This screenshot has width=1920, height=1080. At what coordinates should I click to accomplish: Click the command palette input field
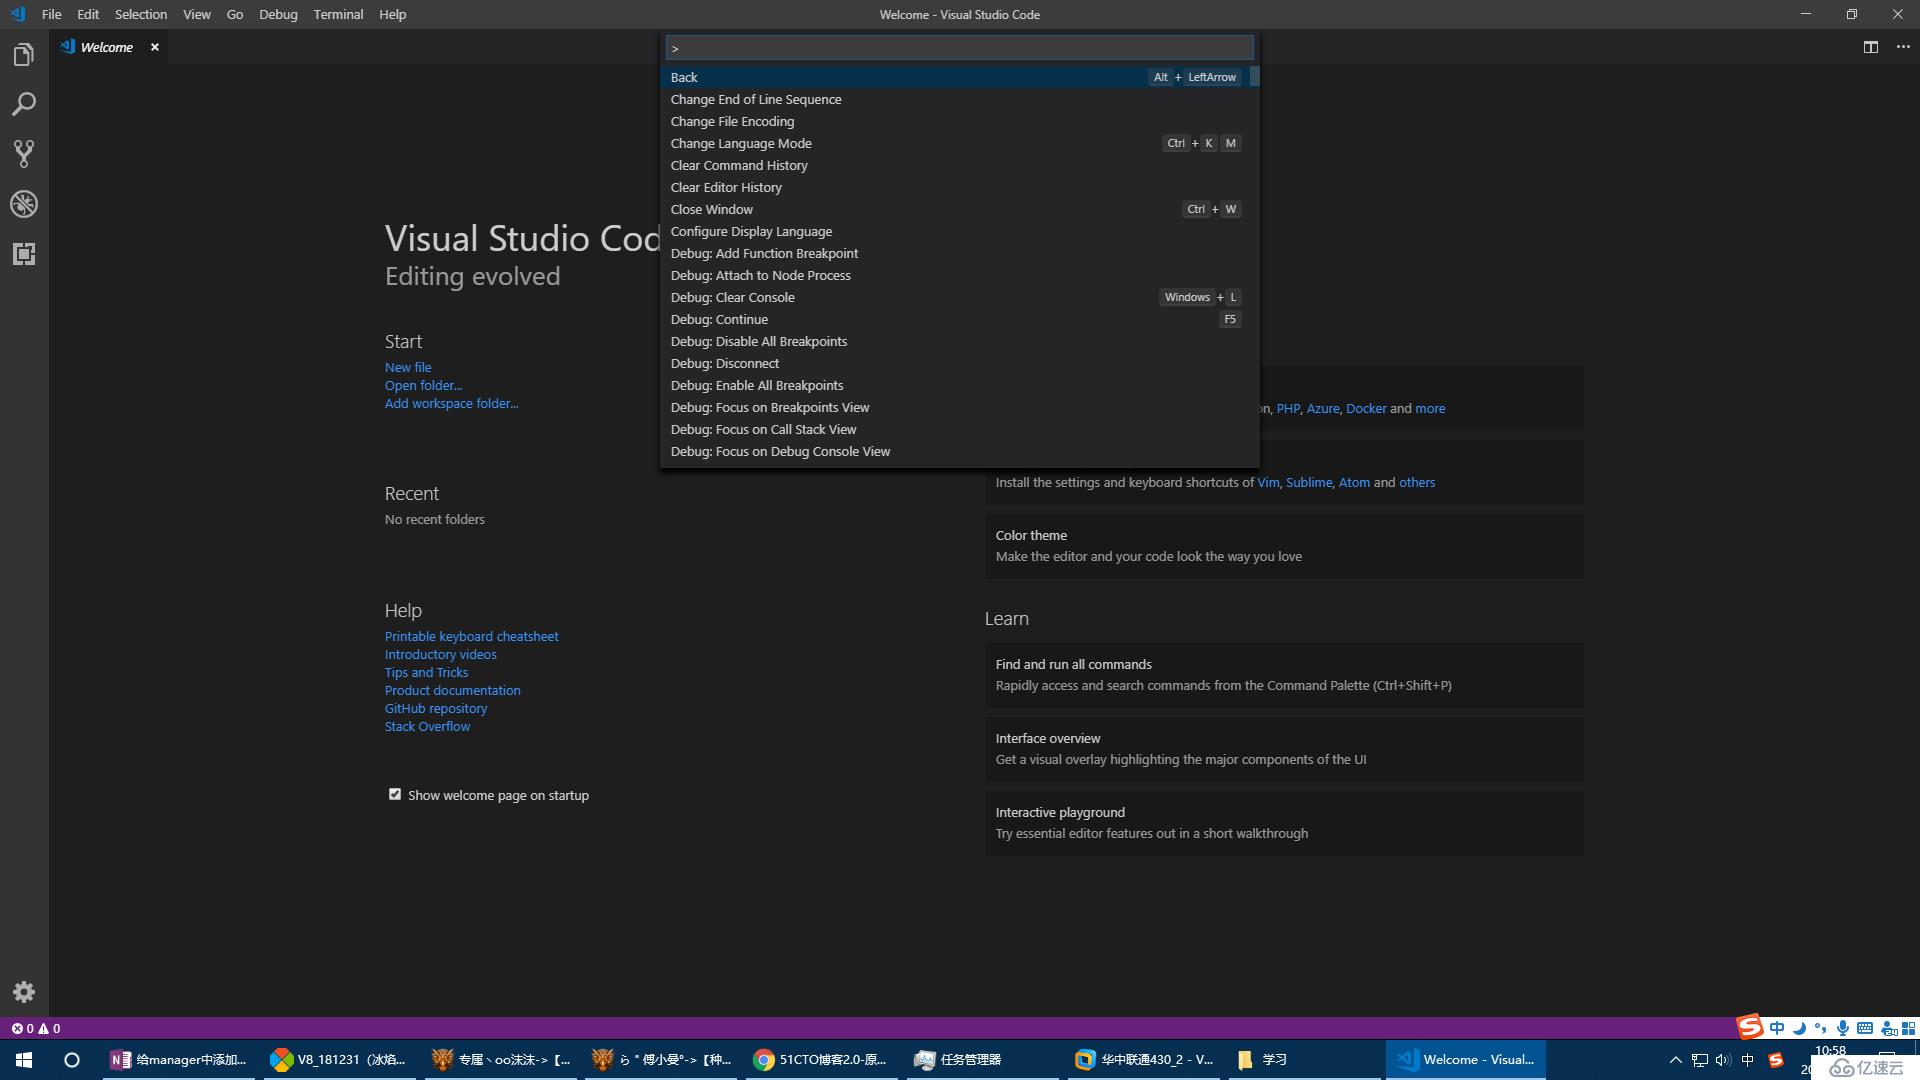click(959, 48)
